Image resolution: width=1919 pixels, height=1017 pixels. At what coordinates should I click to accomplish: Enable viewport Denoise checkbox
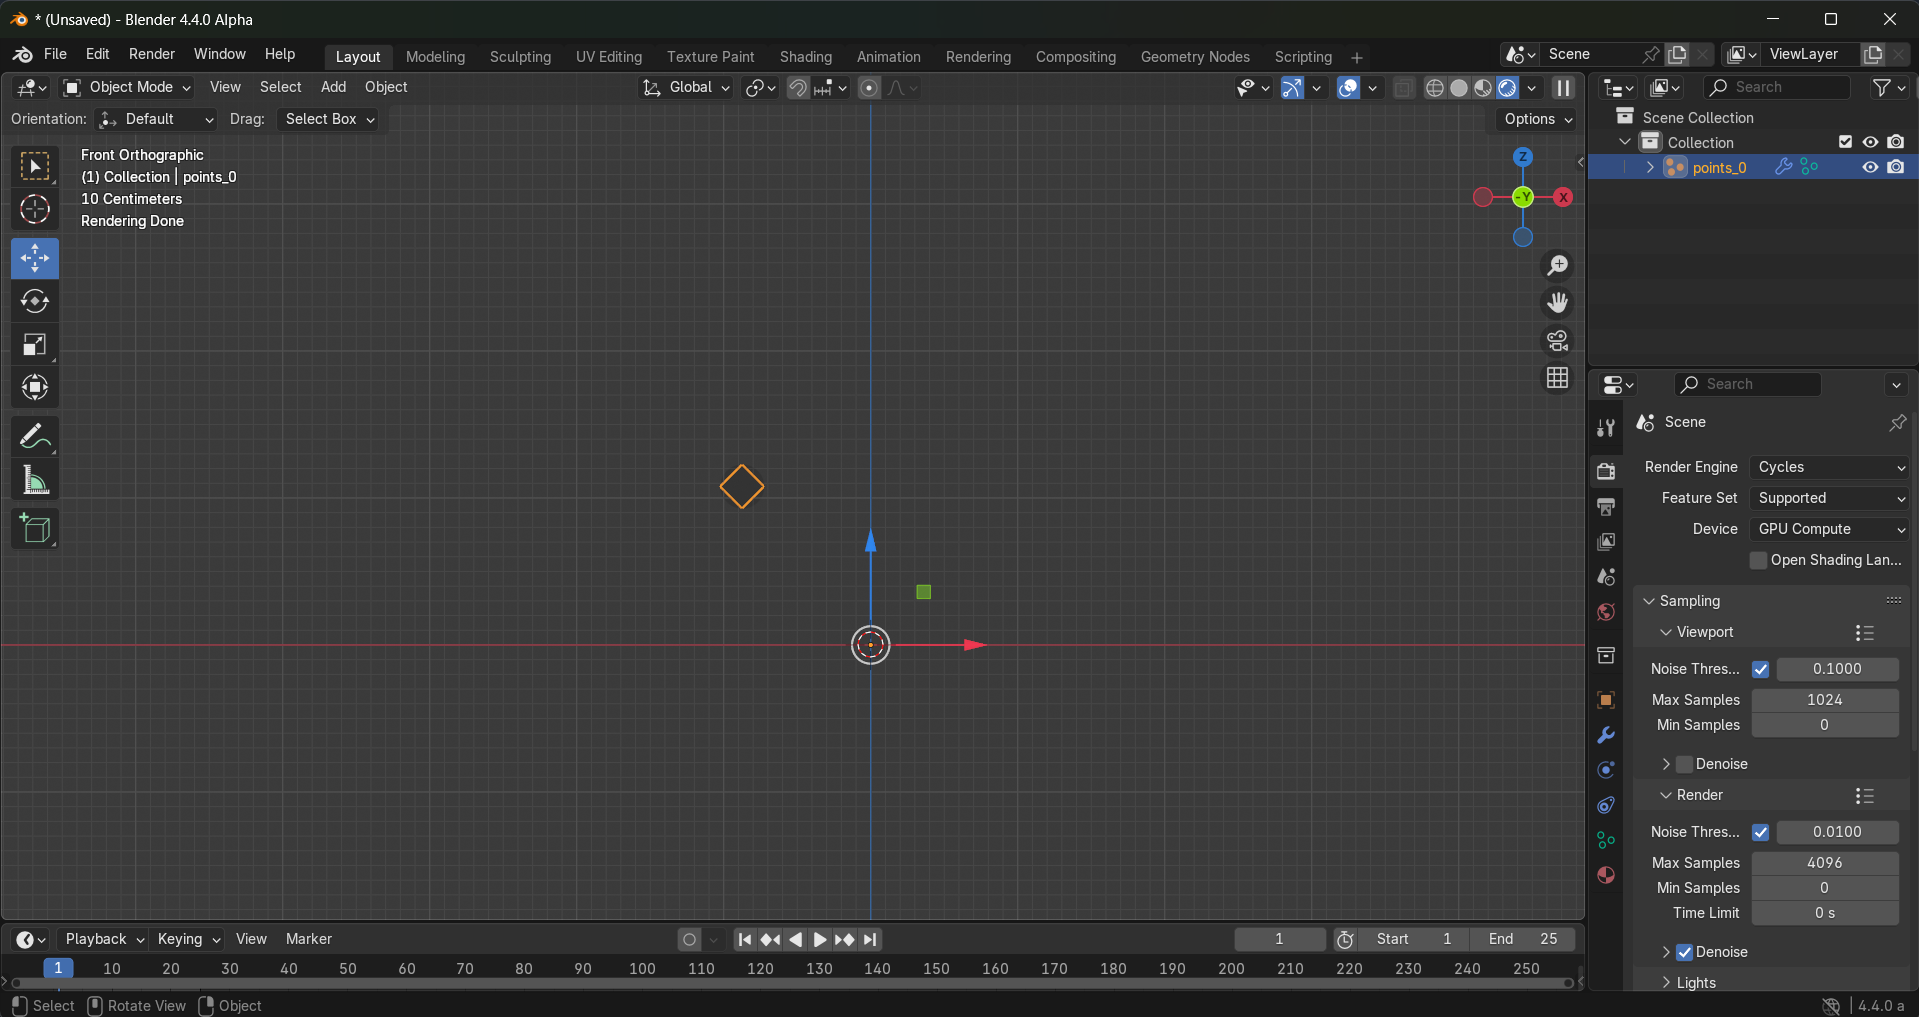1685,764
